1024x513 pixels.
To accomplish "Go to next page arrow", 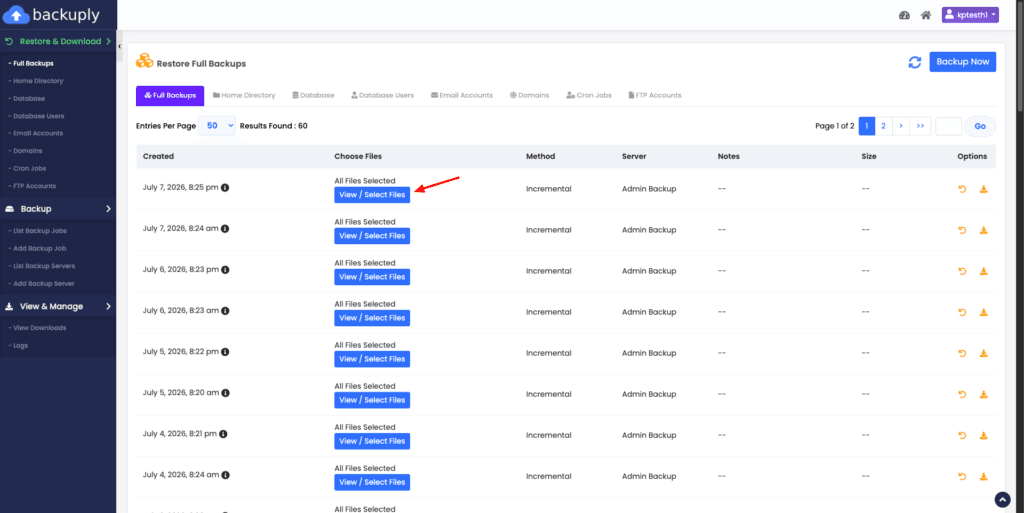I will (x=901, y=126).
